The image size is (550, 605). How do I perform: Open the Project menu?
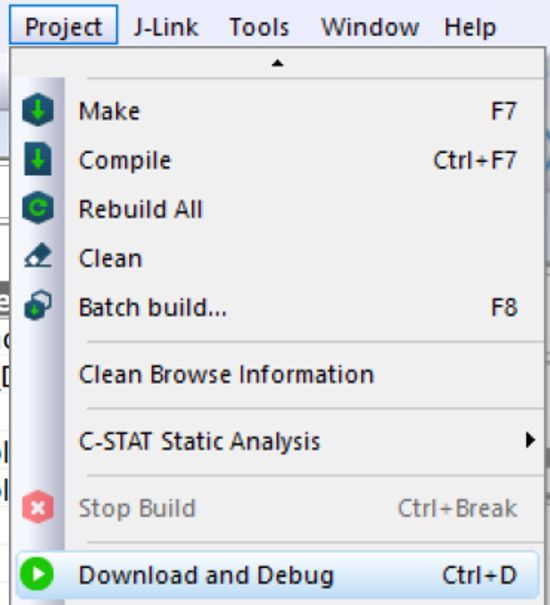pyautogui.click(x=64, y=27)
